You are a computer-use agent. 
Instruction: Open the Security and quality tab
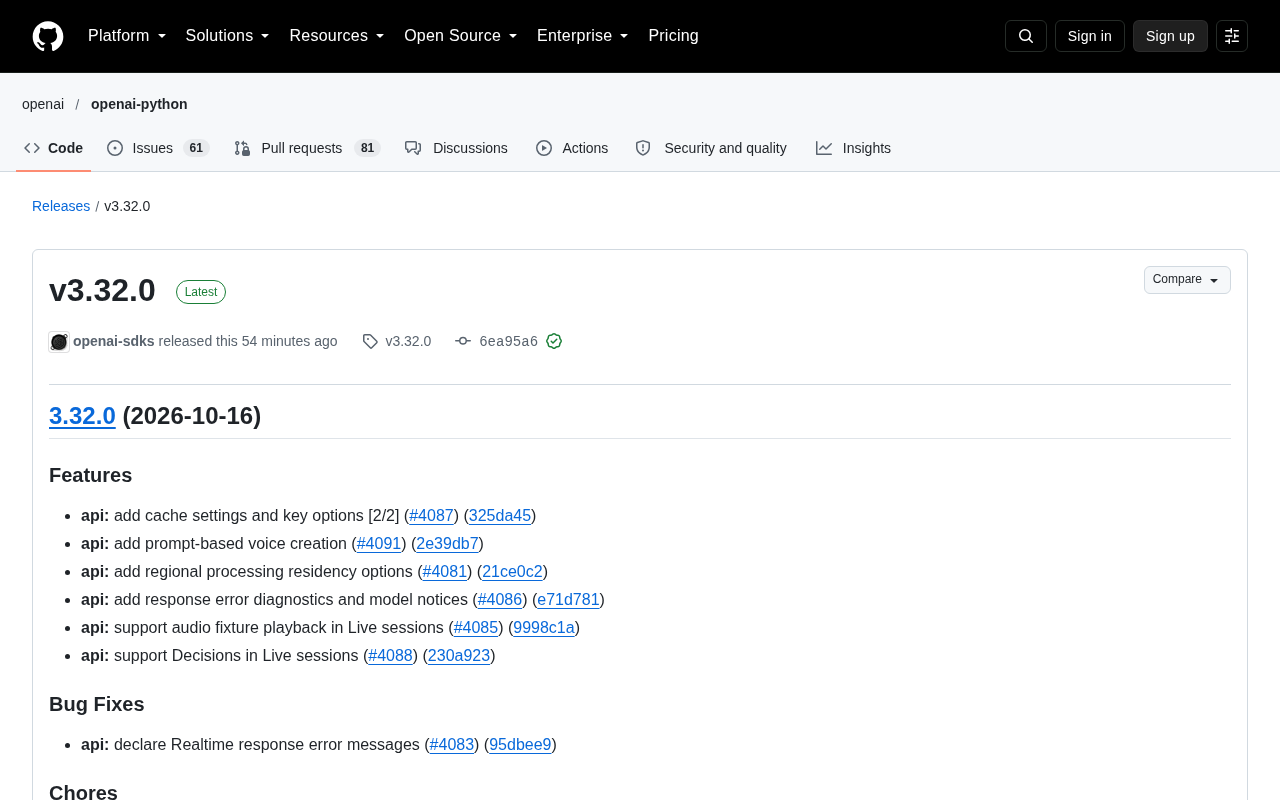(711, 148)
